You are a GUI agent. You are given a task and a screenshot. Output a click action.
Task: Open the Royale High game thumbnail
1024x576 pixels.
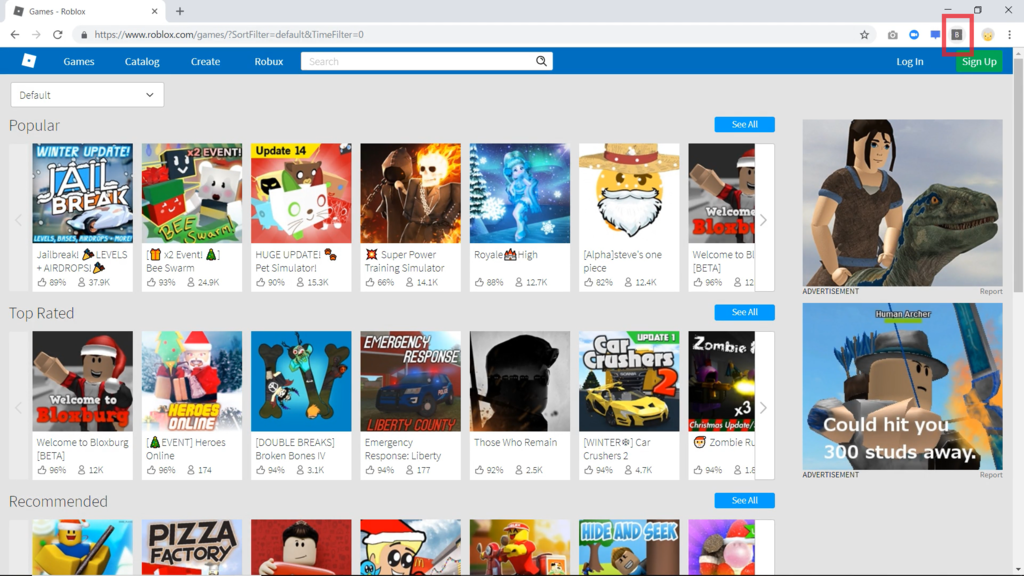click(520, 193)
